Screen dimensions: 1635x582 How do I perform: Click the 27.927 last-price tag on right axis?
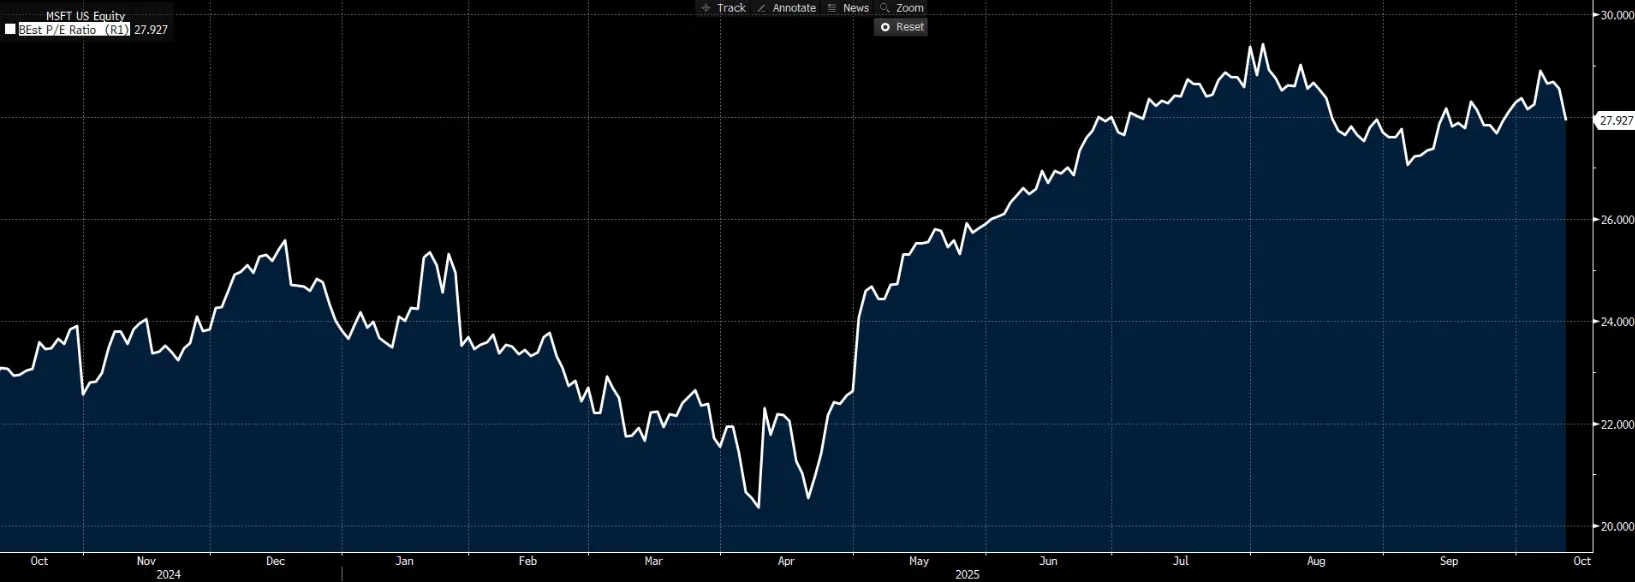(1615, 121)
